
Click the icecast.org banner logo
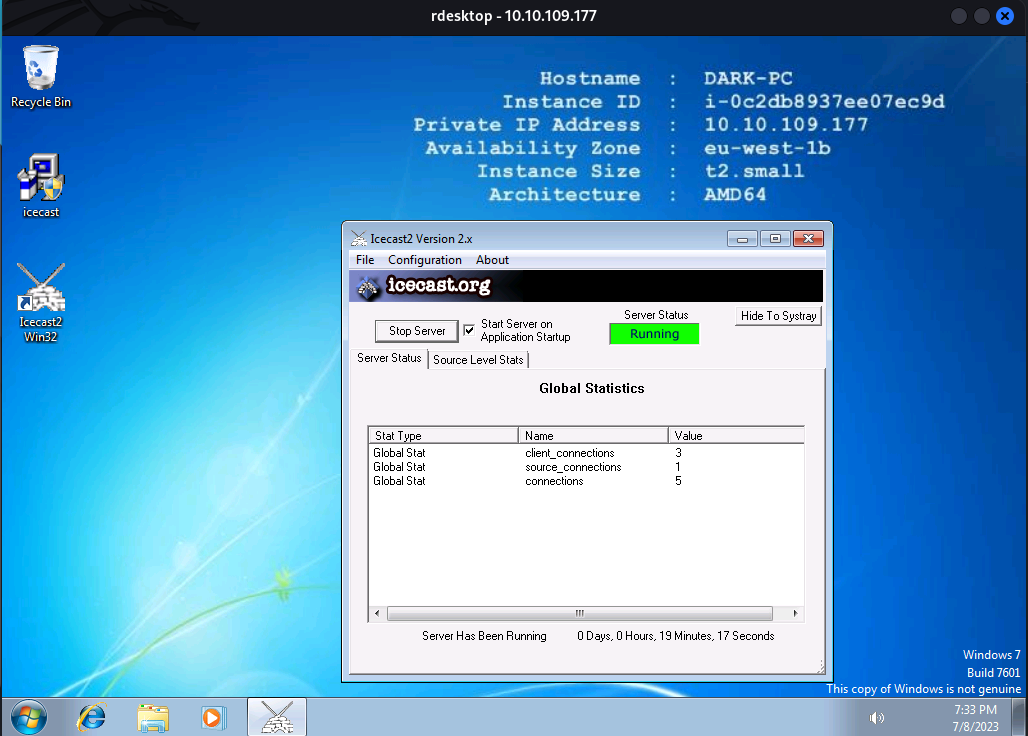coord(424,286)
